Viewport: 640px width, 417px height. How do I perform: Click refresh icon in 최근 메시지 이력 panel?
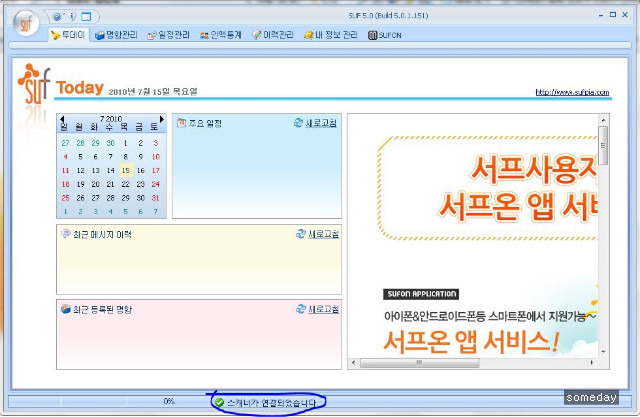[300, 234]
